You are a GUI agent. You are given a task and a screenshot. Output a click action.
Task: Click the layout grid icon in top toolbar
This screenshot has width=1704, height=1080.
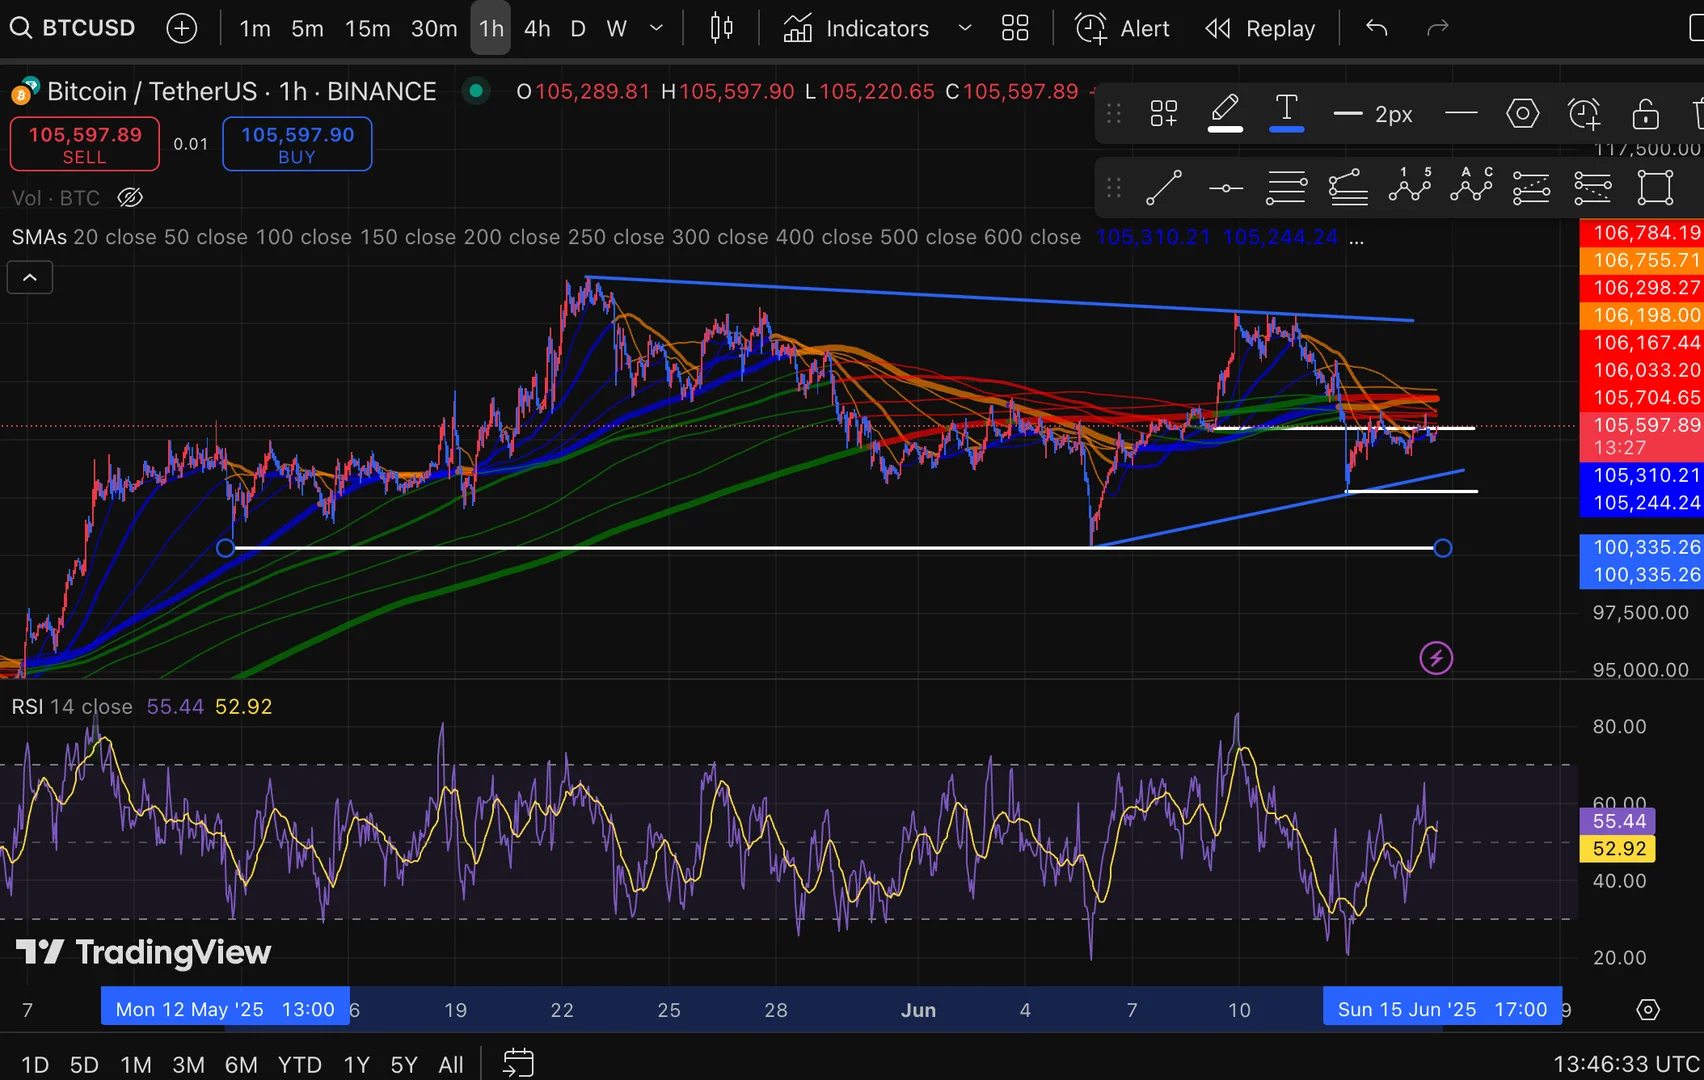pyautogui.click(x=1015, y=28)
